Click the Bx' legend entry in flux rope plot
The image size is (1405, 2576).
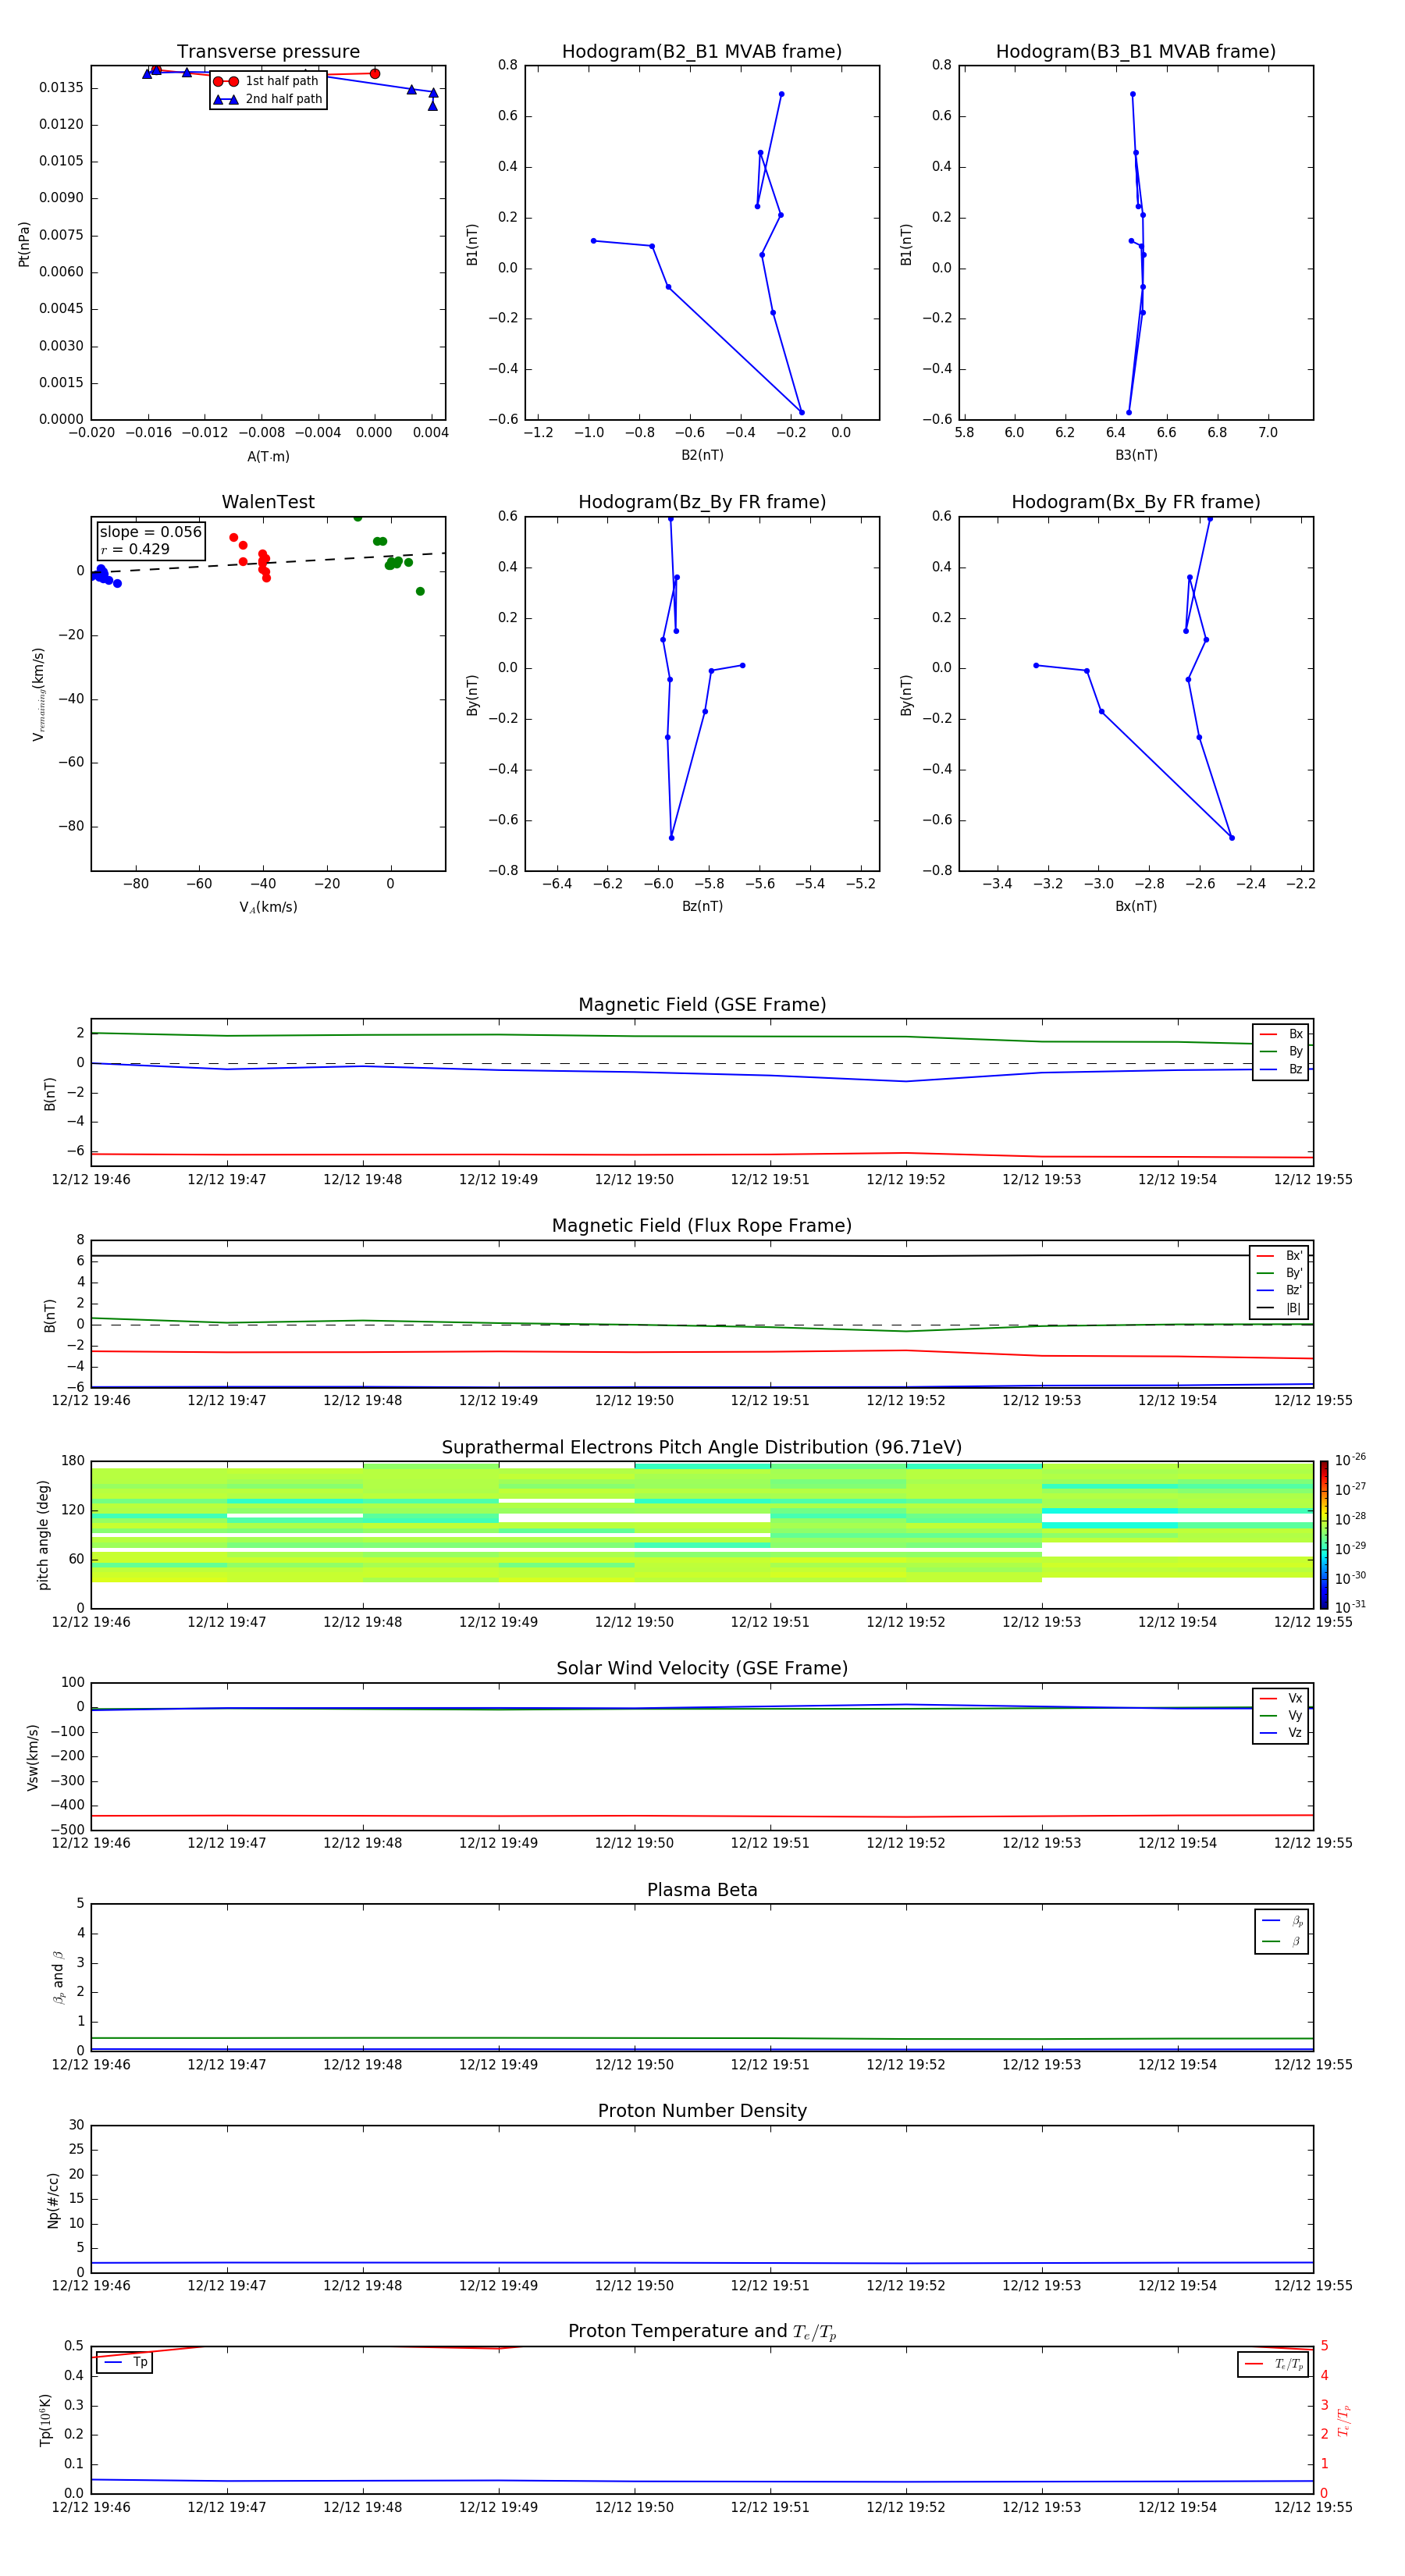(1279, 1256)
